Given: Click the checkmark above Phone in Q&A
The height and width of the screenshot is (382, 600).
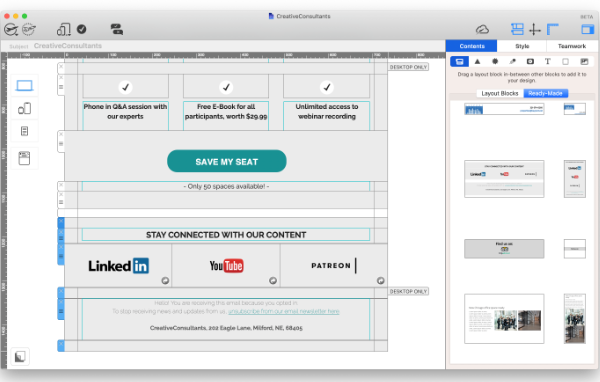Looking at the screenshot, I should (125, 87).
